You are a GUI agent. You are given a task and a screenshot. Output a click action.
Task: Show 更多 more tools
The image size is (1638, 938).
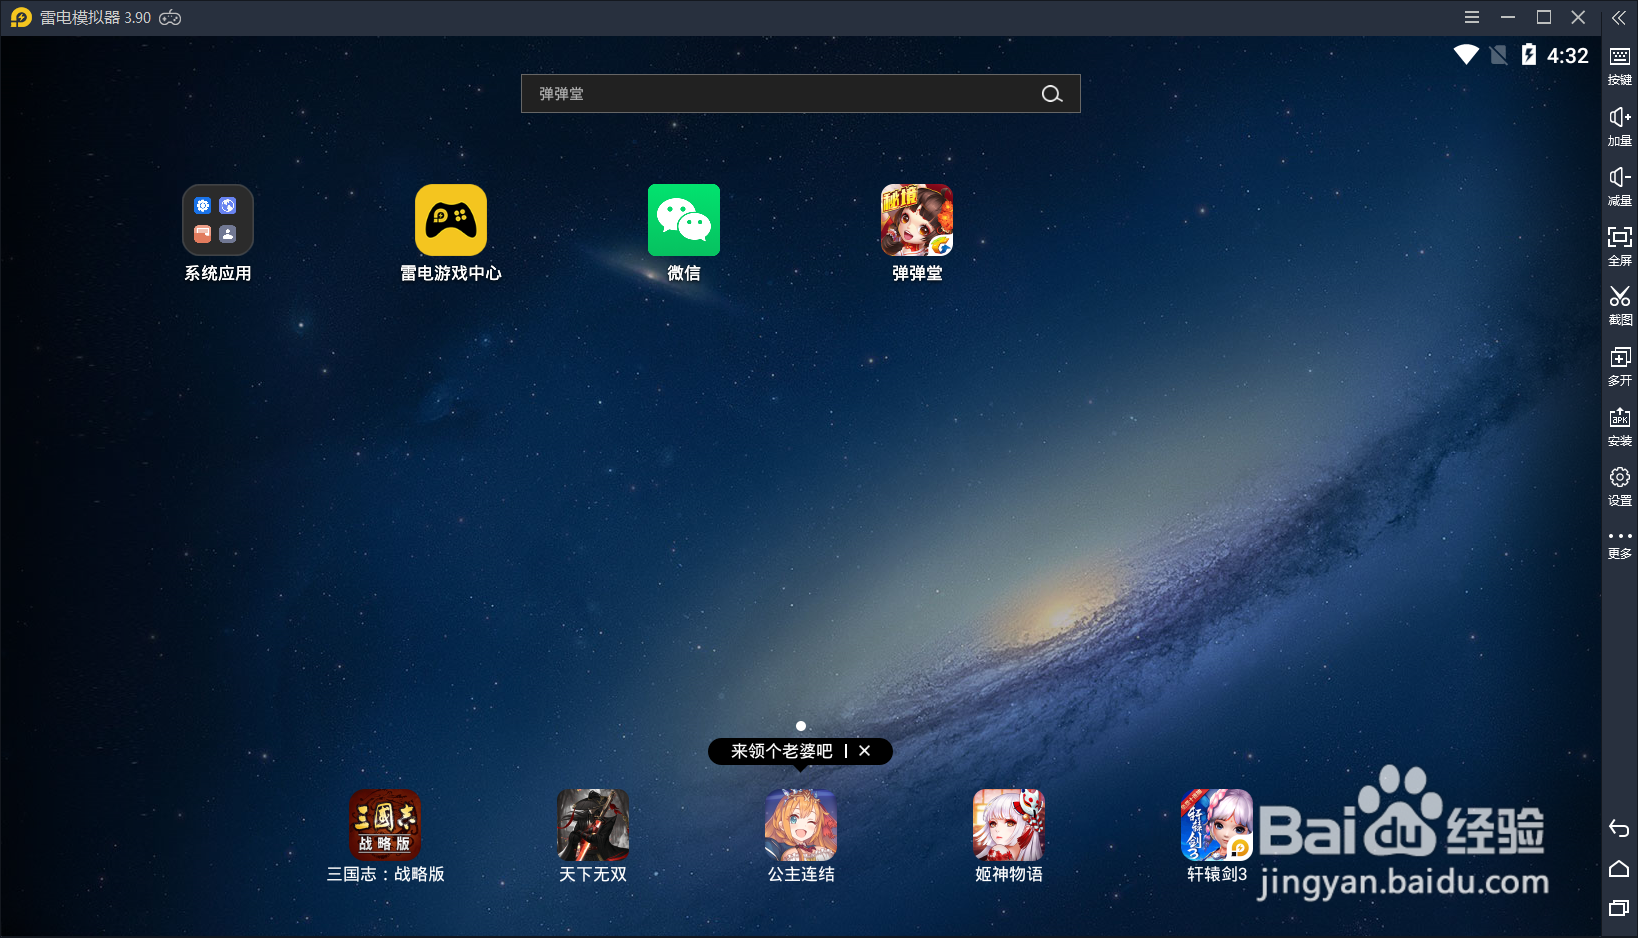1620,545
